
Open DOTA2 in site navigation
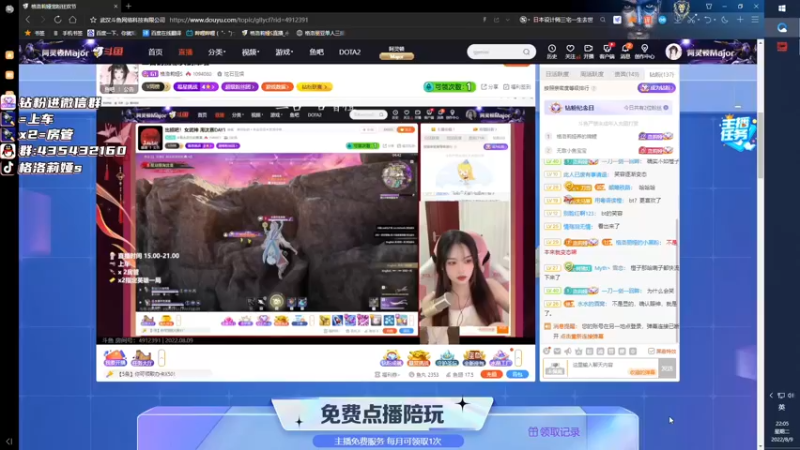(349, 52)
